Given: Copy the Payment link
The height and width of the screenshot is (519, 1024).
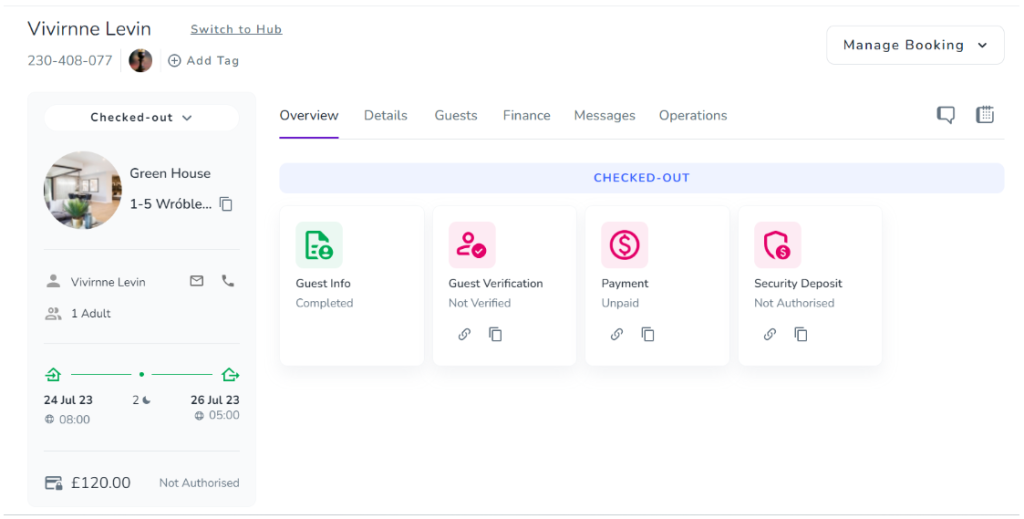Looking at the screenshot, I should [648, 334].
